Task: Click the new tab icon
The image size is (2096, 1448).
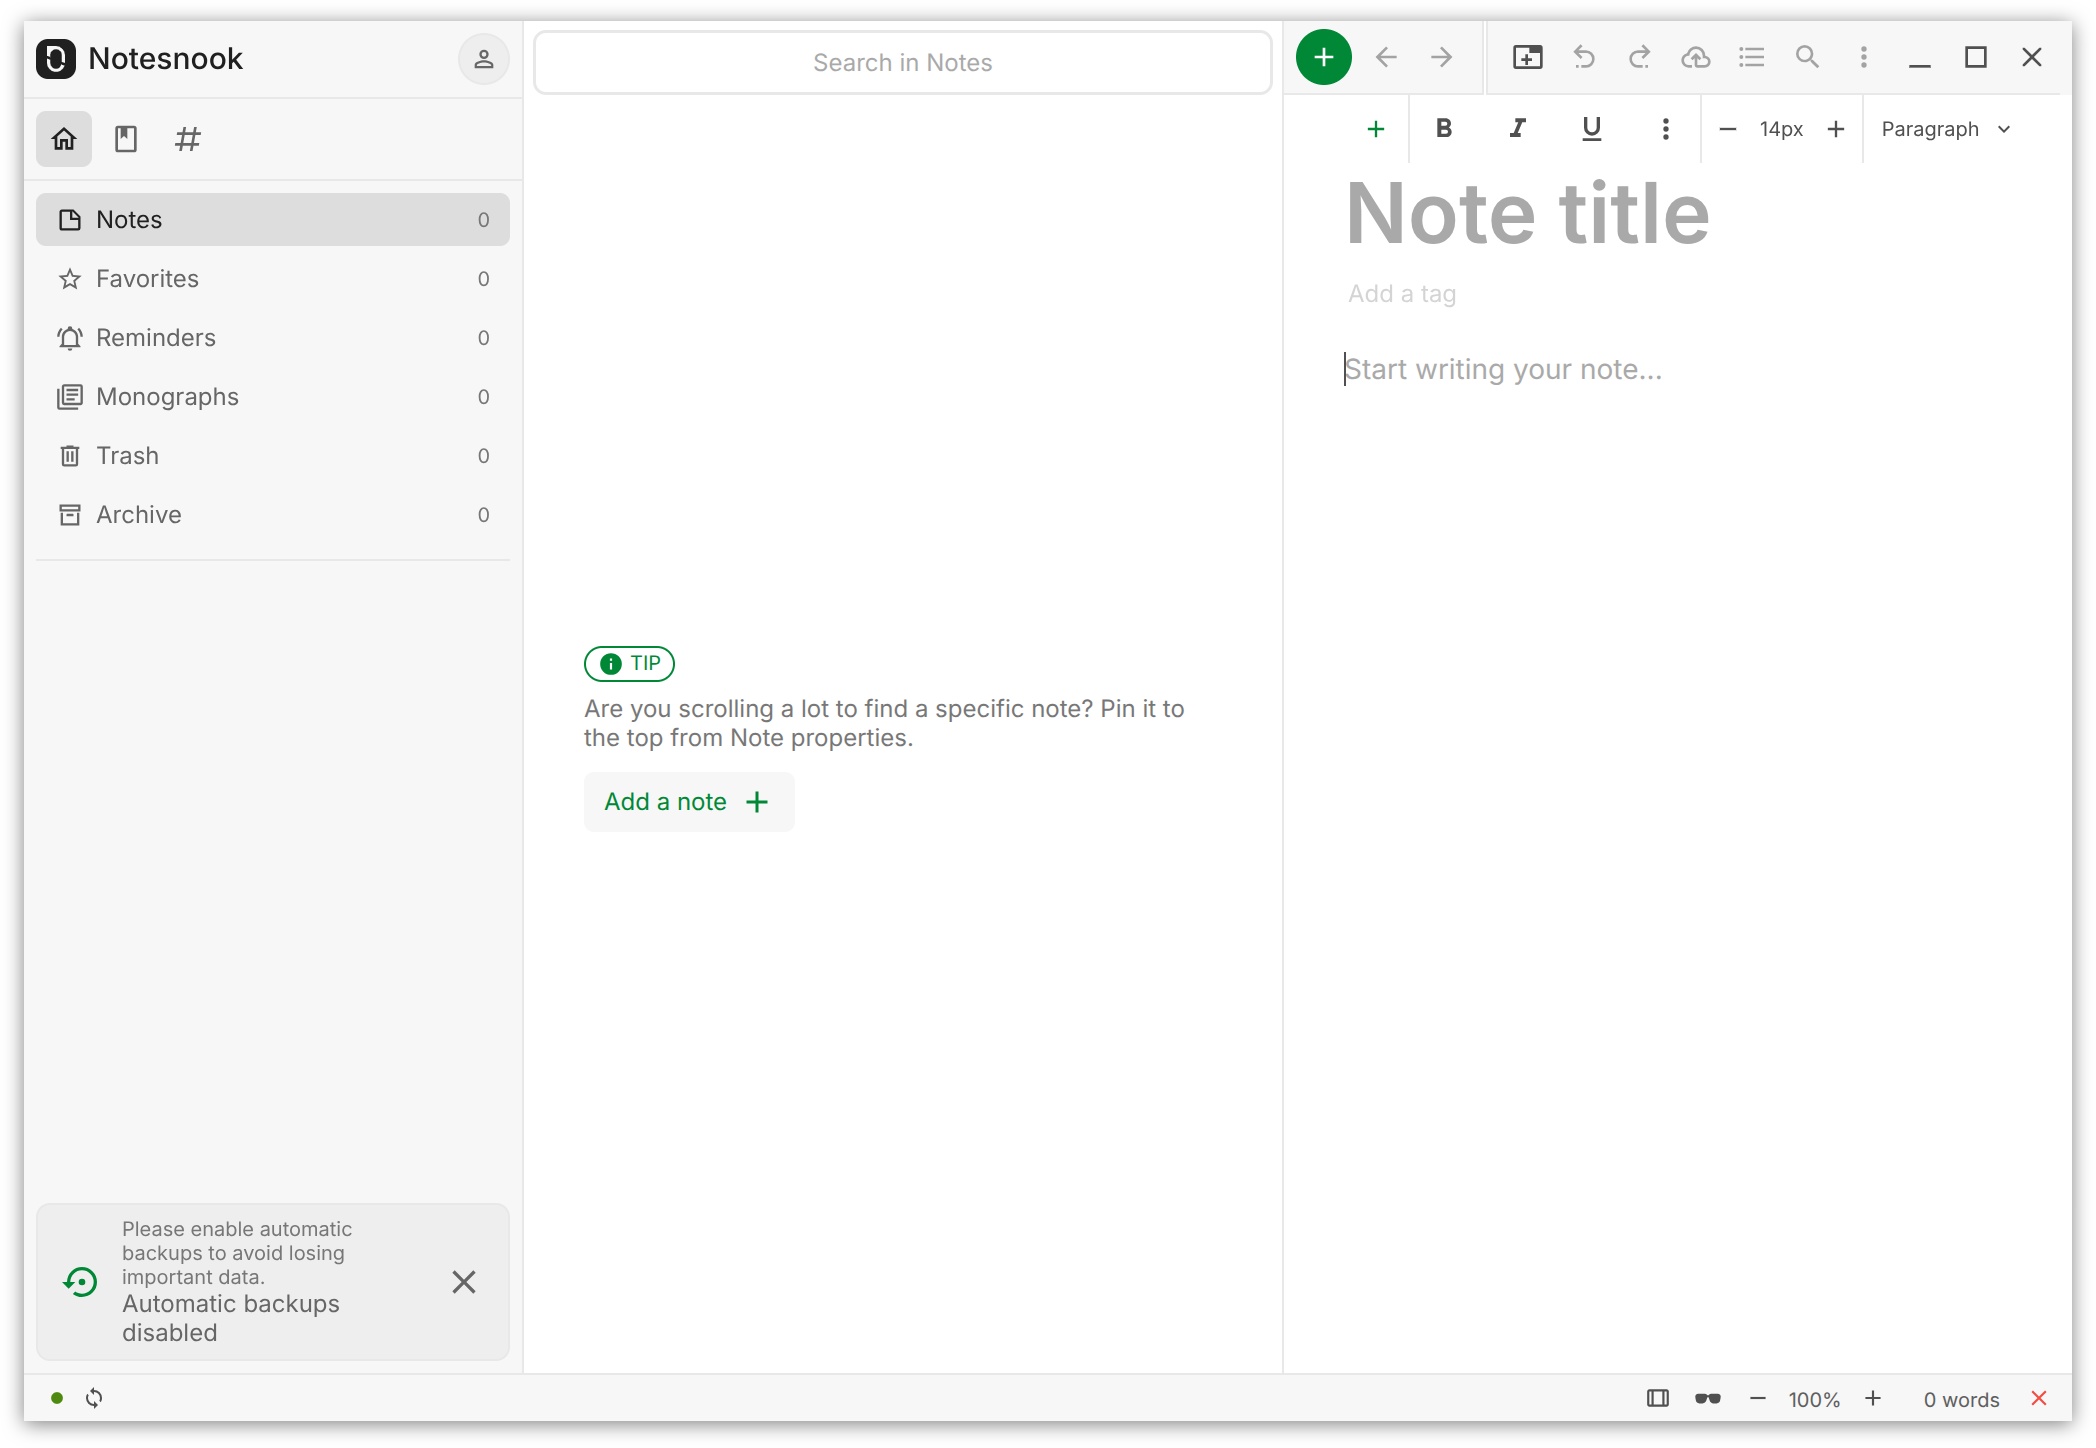Action: (x=1527, y=57)
